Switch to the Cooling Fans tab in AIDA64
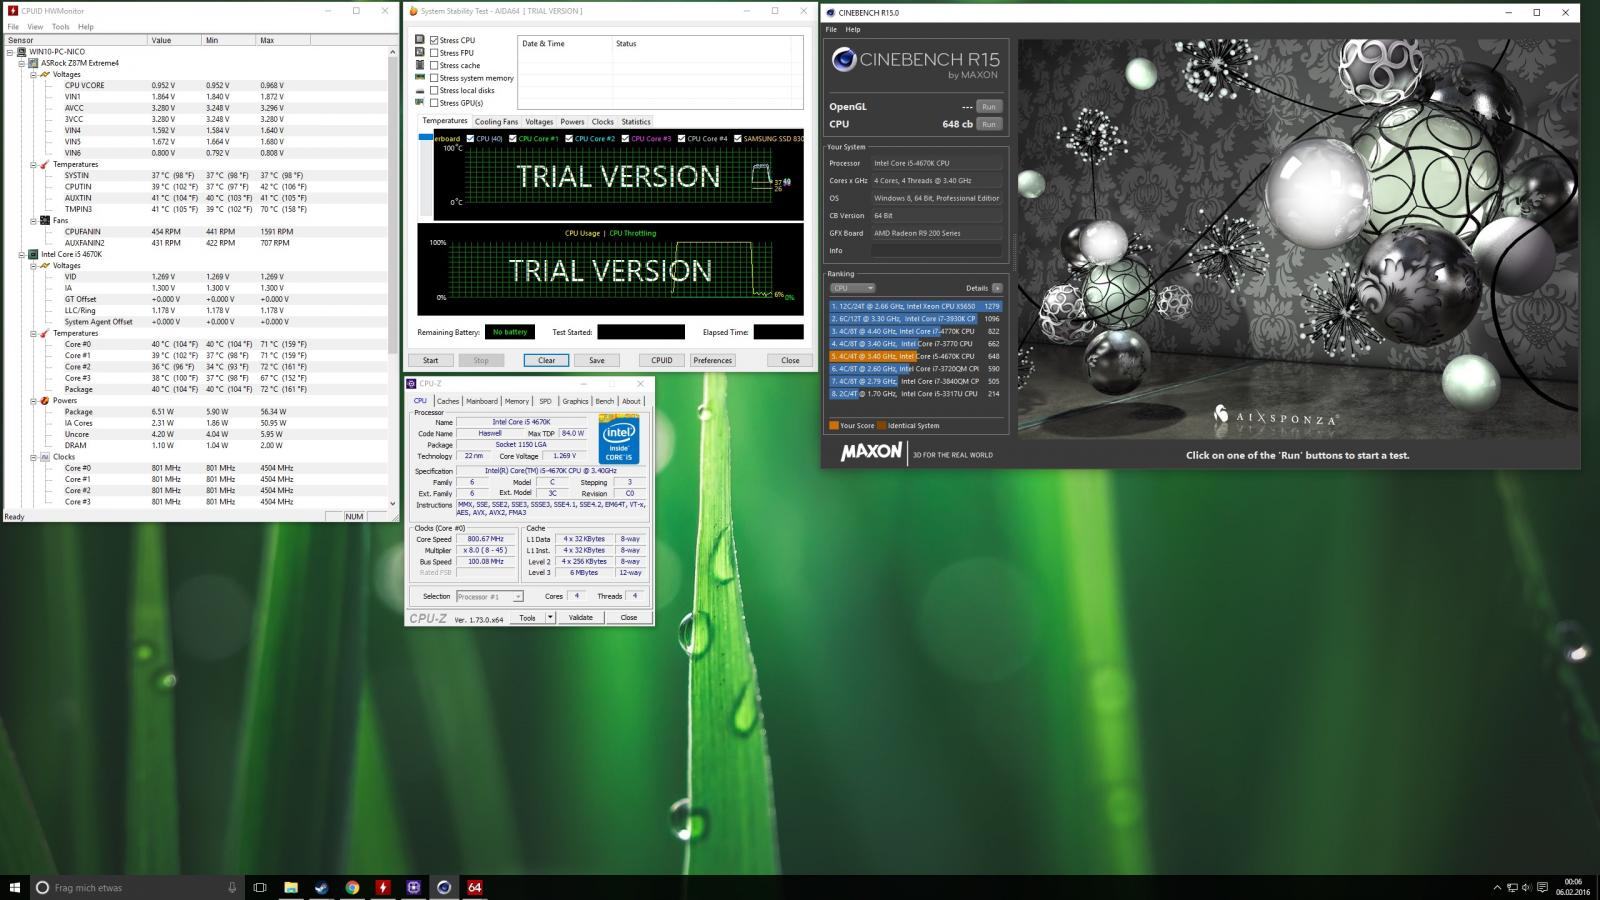Screen dimensions: 1600x900 coord(496,122)
